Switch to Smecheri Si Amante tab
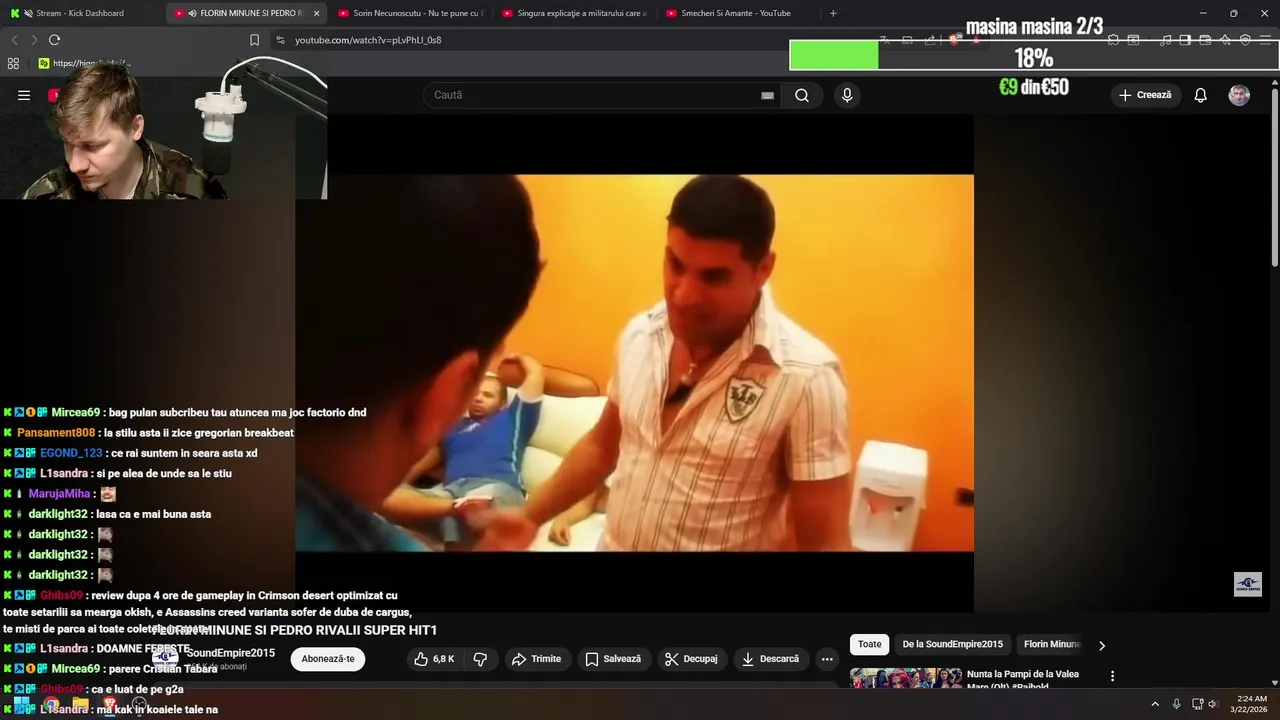Image resolution: width=1280 pixels, height=720 pixels. click(738, 13)
